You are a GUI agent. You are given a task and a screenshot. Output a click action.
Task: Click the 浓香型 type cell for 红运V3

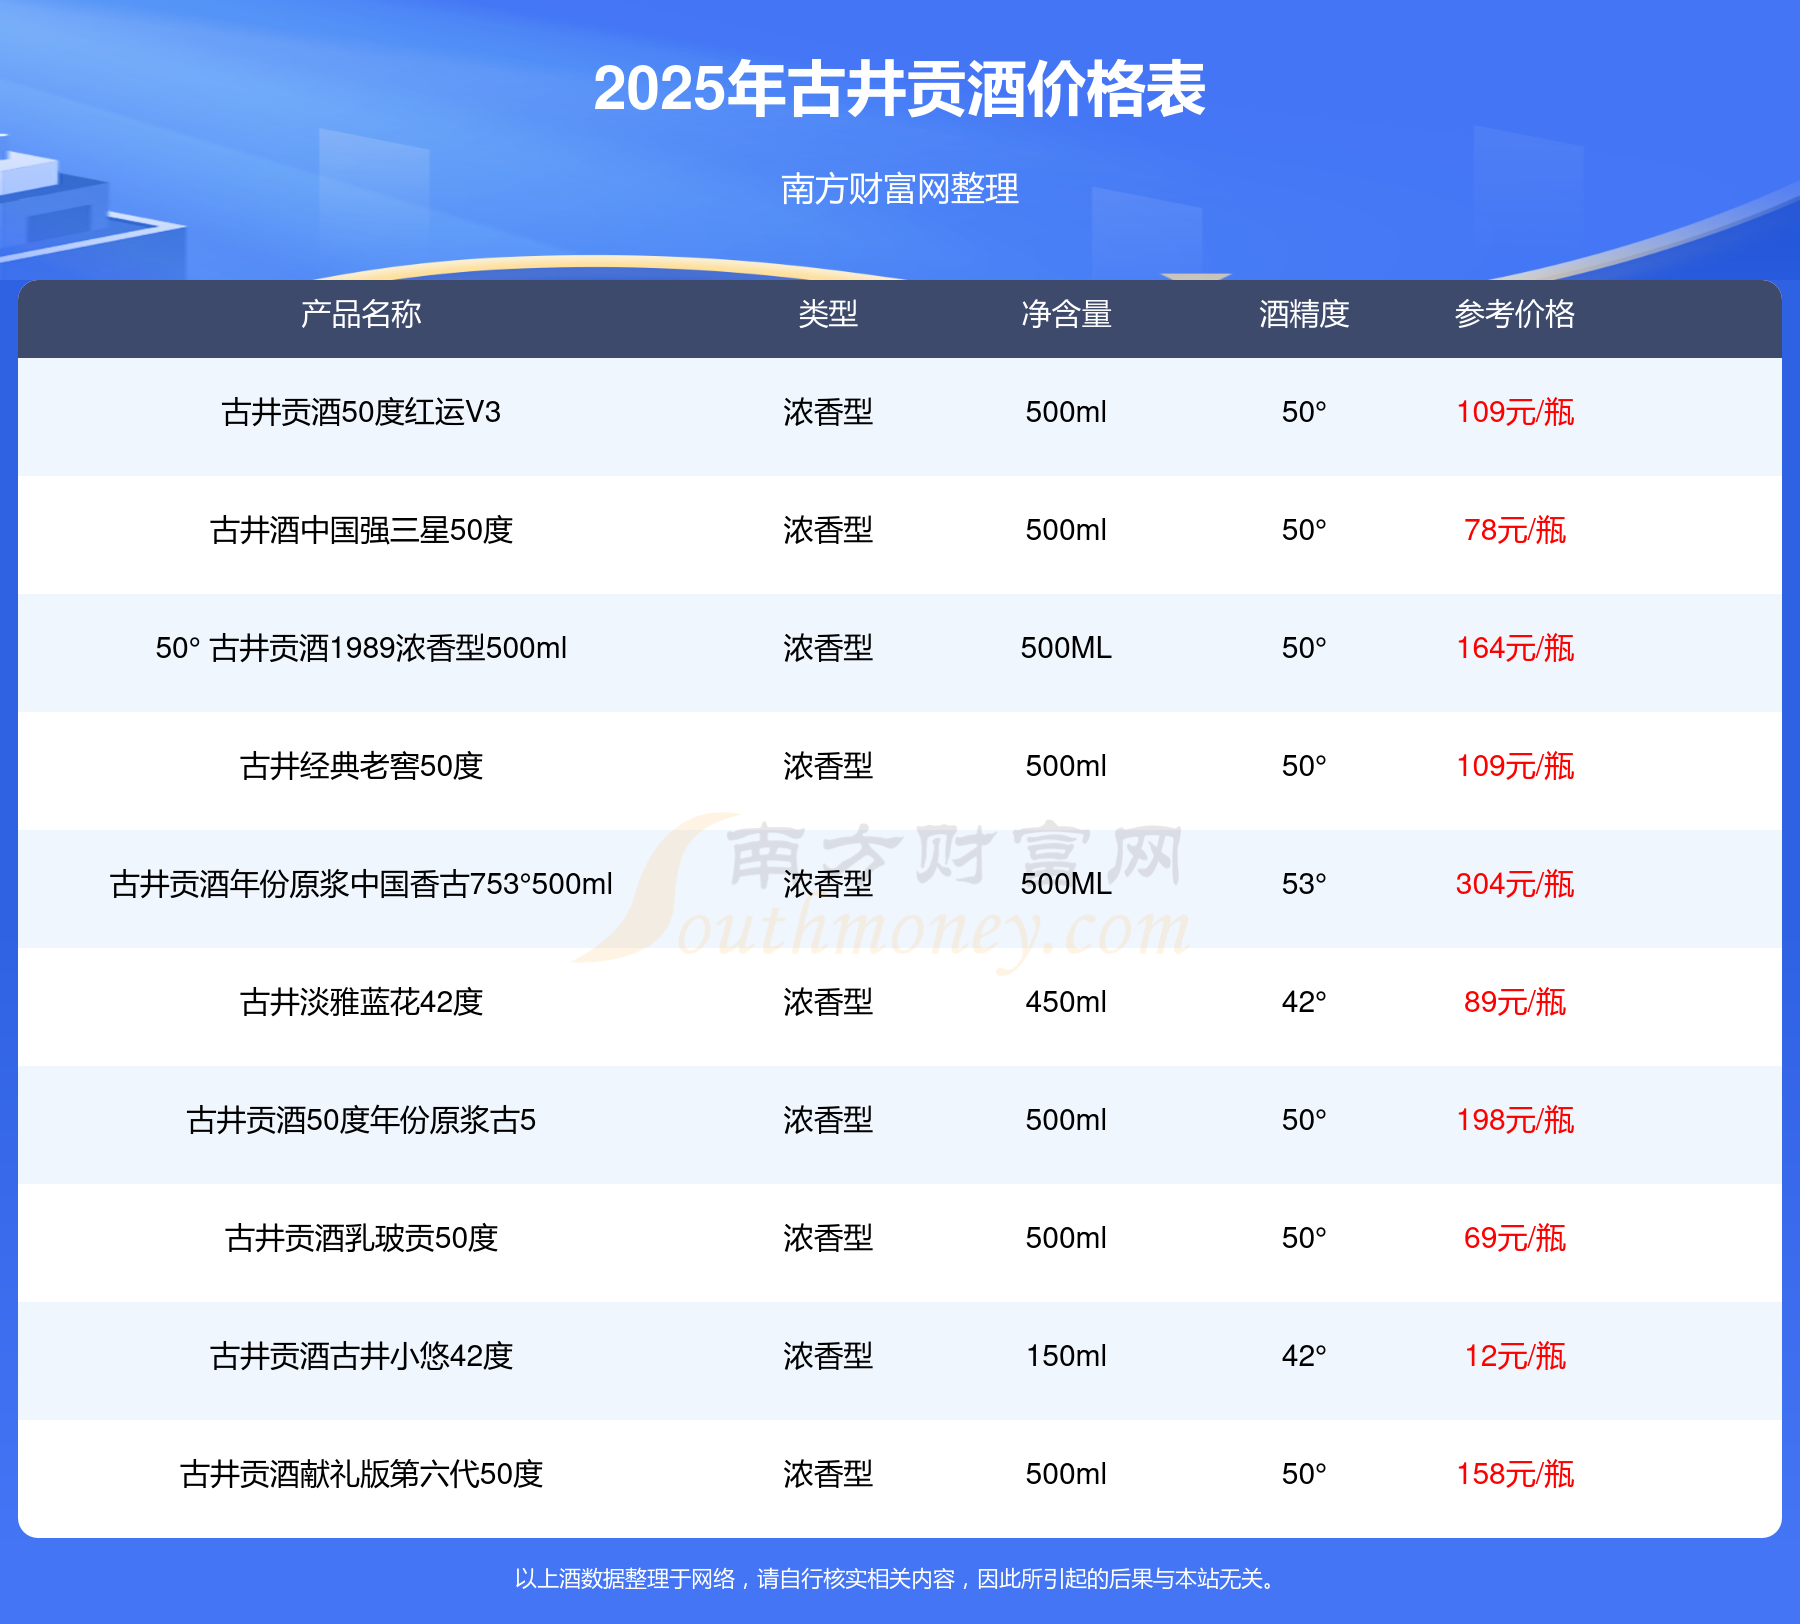[x=828, y=412]
